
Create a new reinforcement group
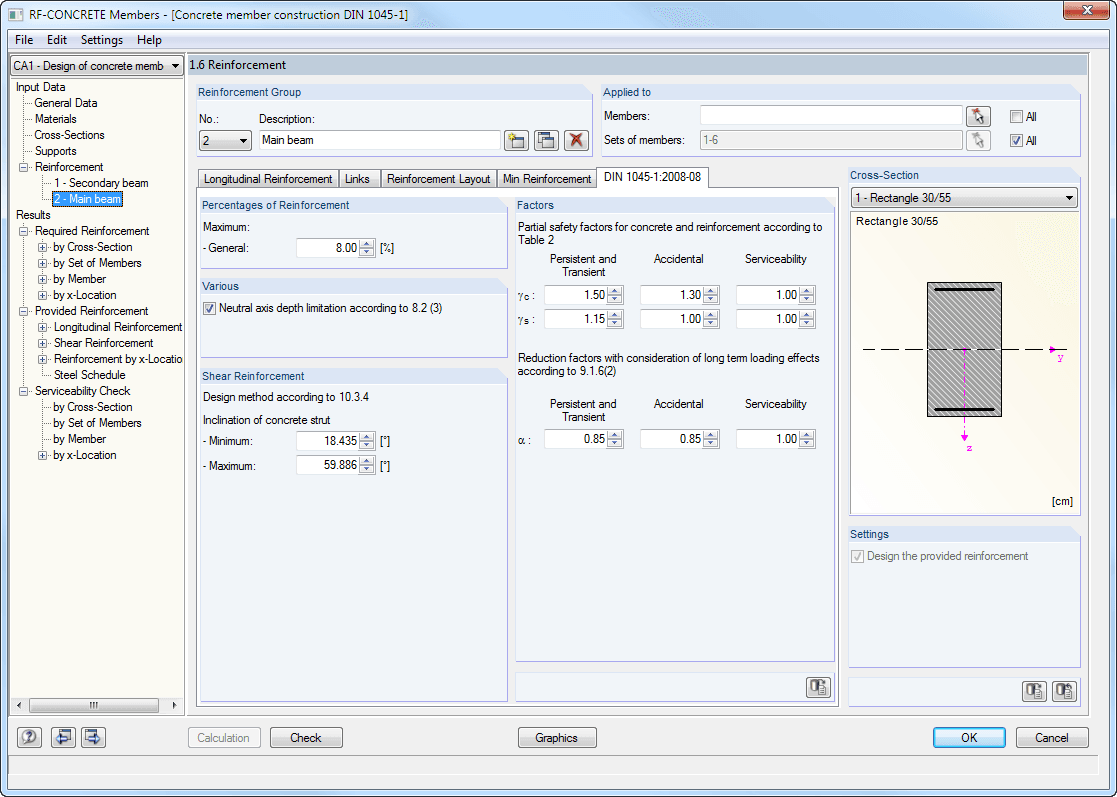pos(516,140)
